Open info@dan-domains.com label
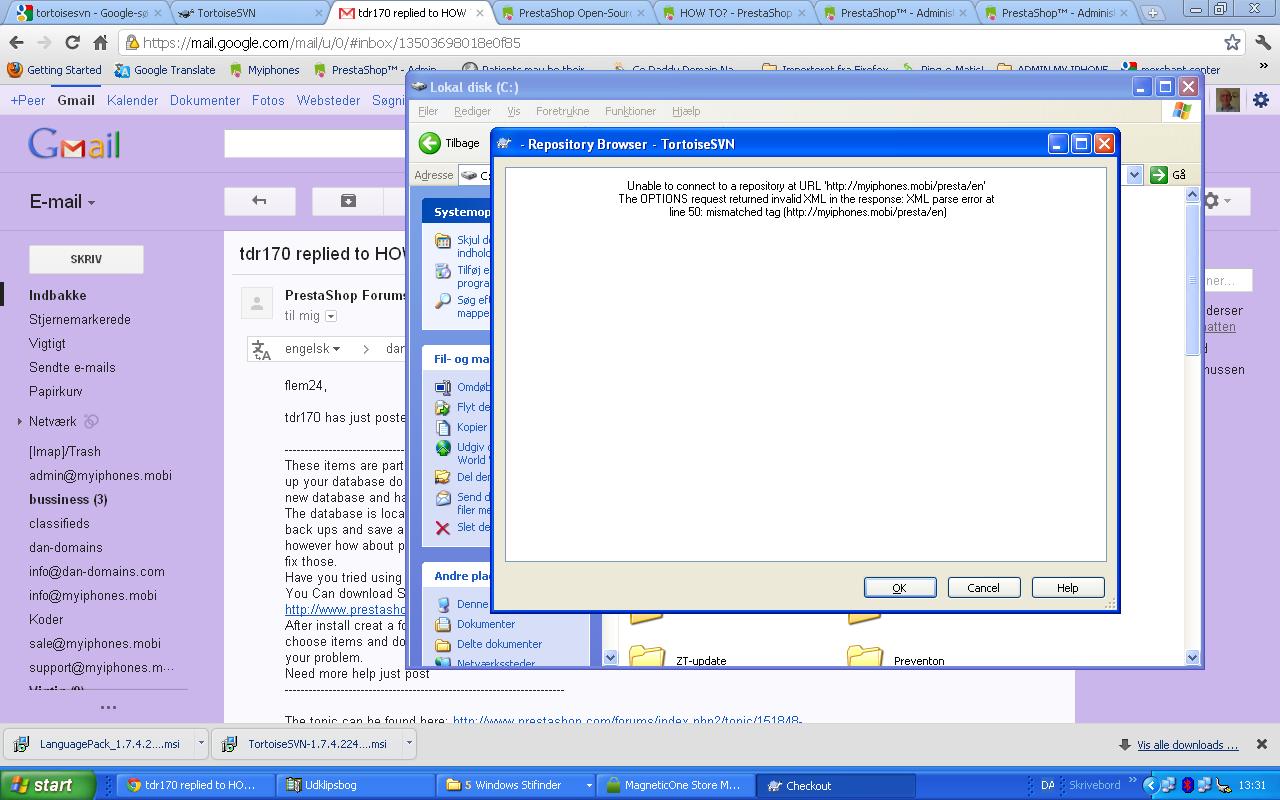 point(96,571)
